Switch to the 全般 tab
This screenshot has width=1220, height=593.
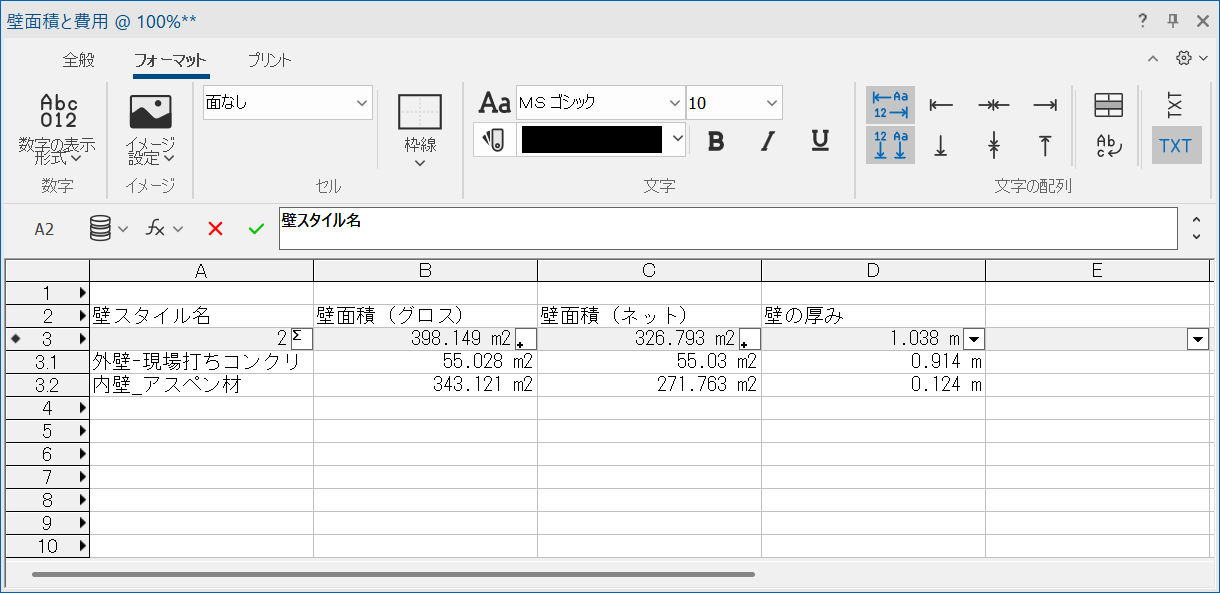[x=78, y=60]
